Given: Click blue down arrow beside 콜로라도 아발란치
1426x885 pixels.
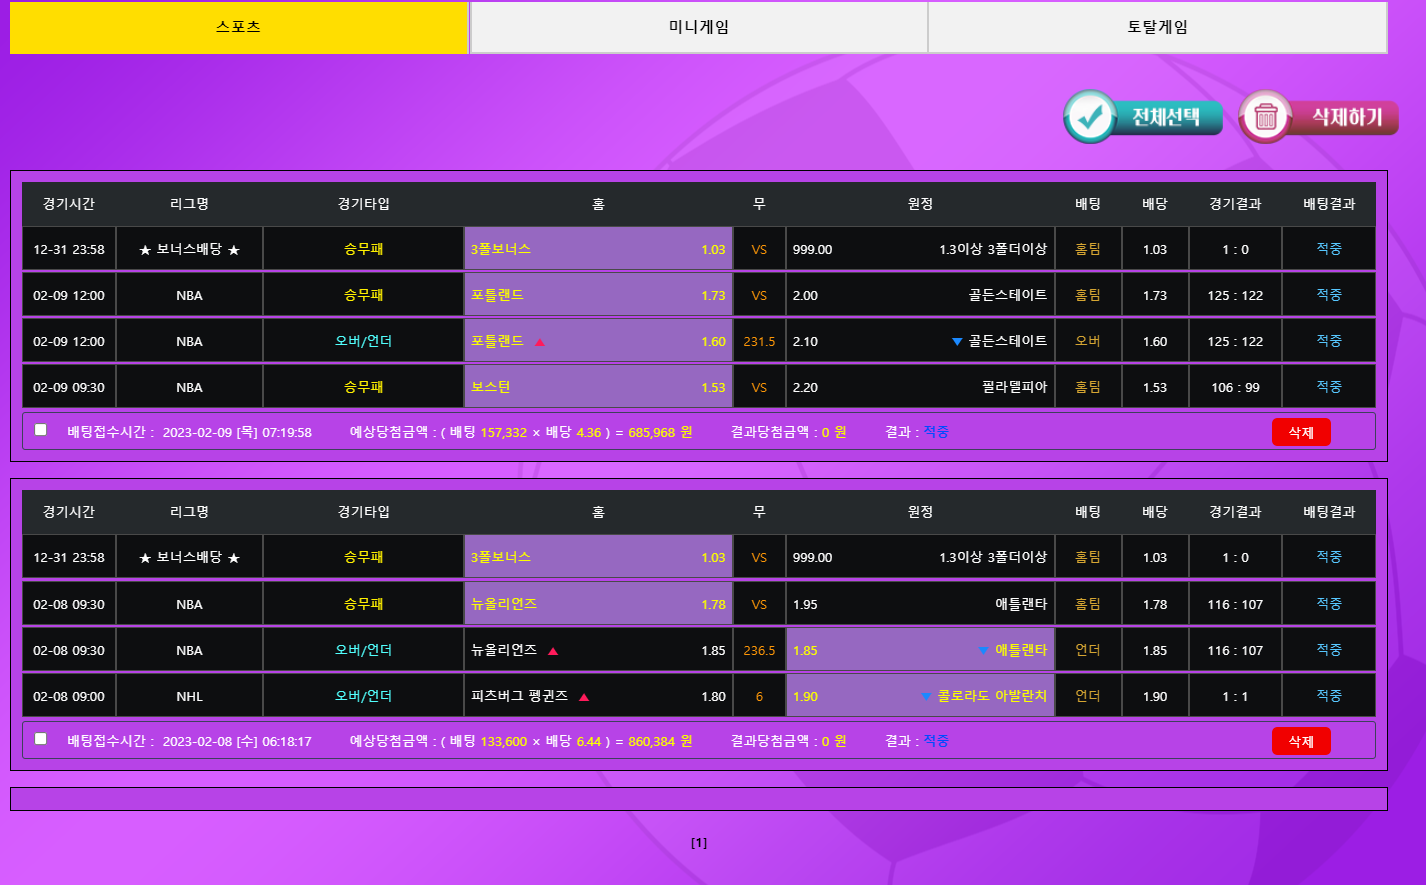Looking at the screenshot, I should click(x=926, y=697).
